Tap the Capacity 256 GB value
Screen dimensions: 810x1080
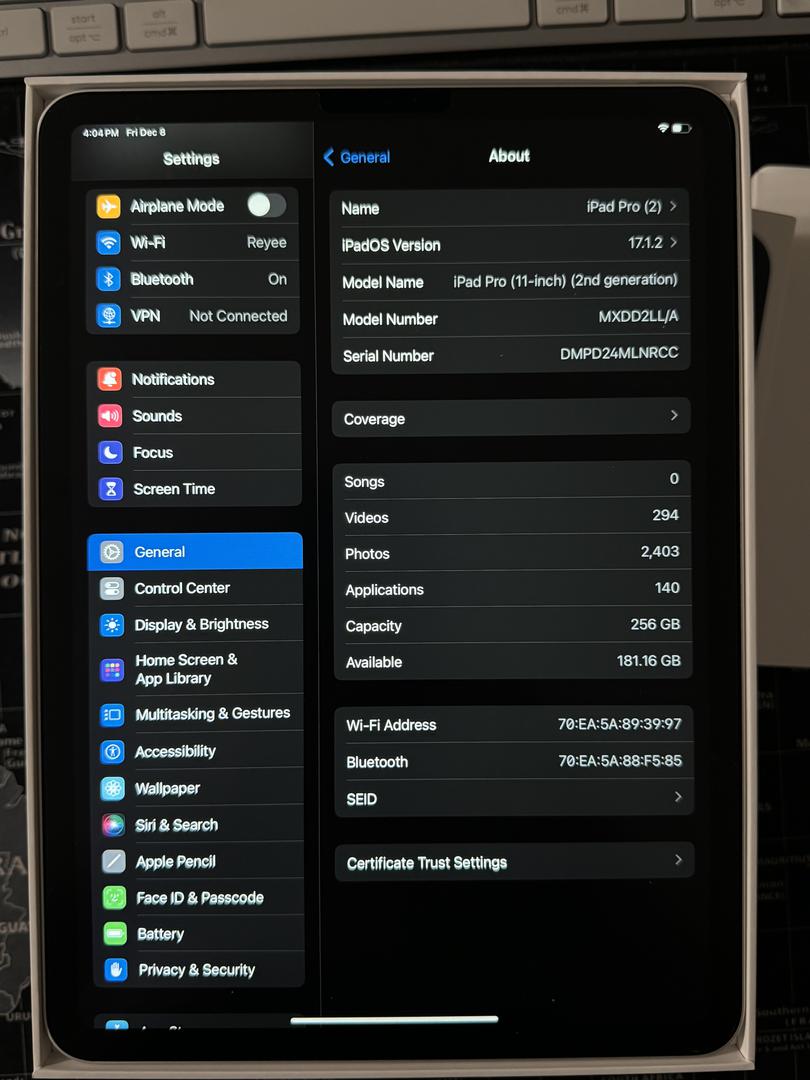click(x=656, y=624)
